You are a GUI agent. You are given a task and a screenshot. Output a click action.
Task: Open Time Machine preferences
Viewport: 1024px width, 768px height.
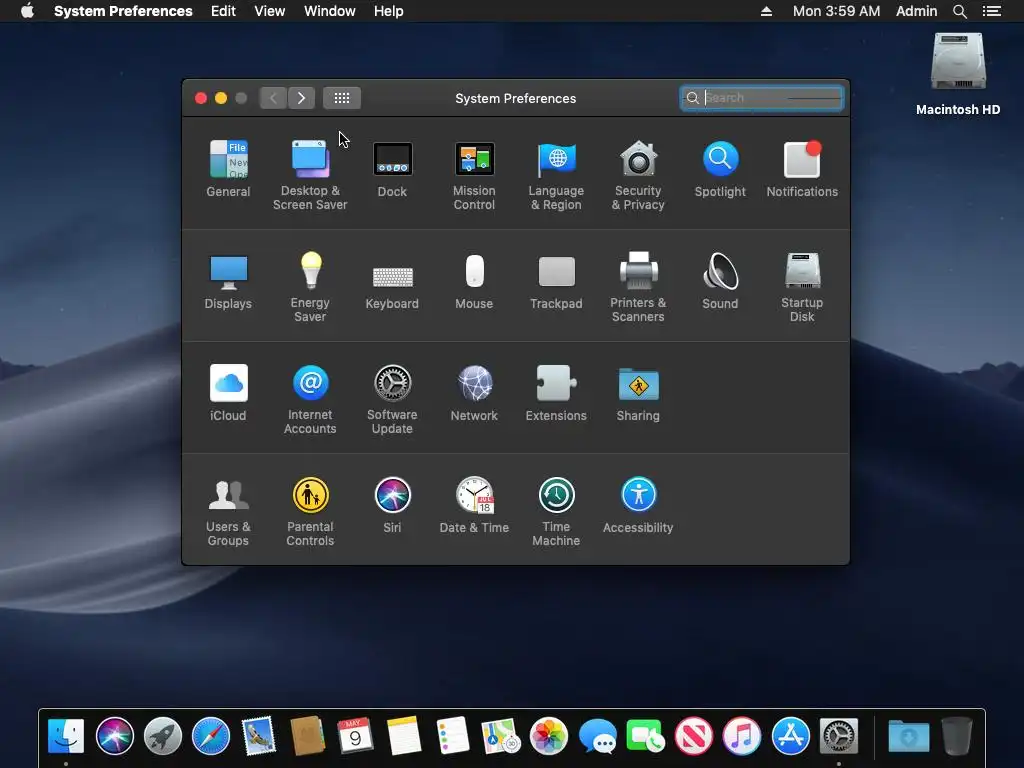coord(556,511)
